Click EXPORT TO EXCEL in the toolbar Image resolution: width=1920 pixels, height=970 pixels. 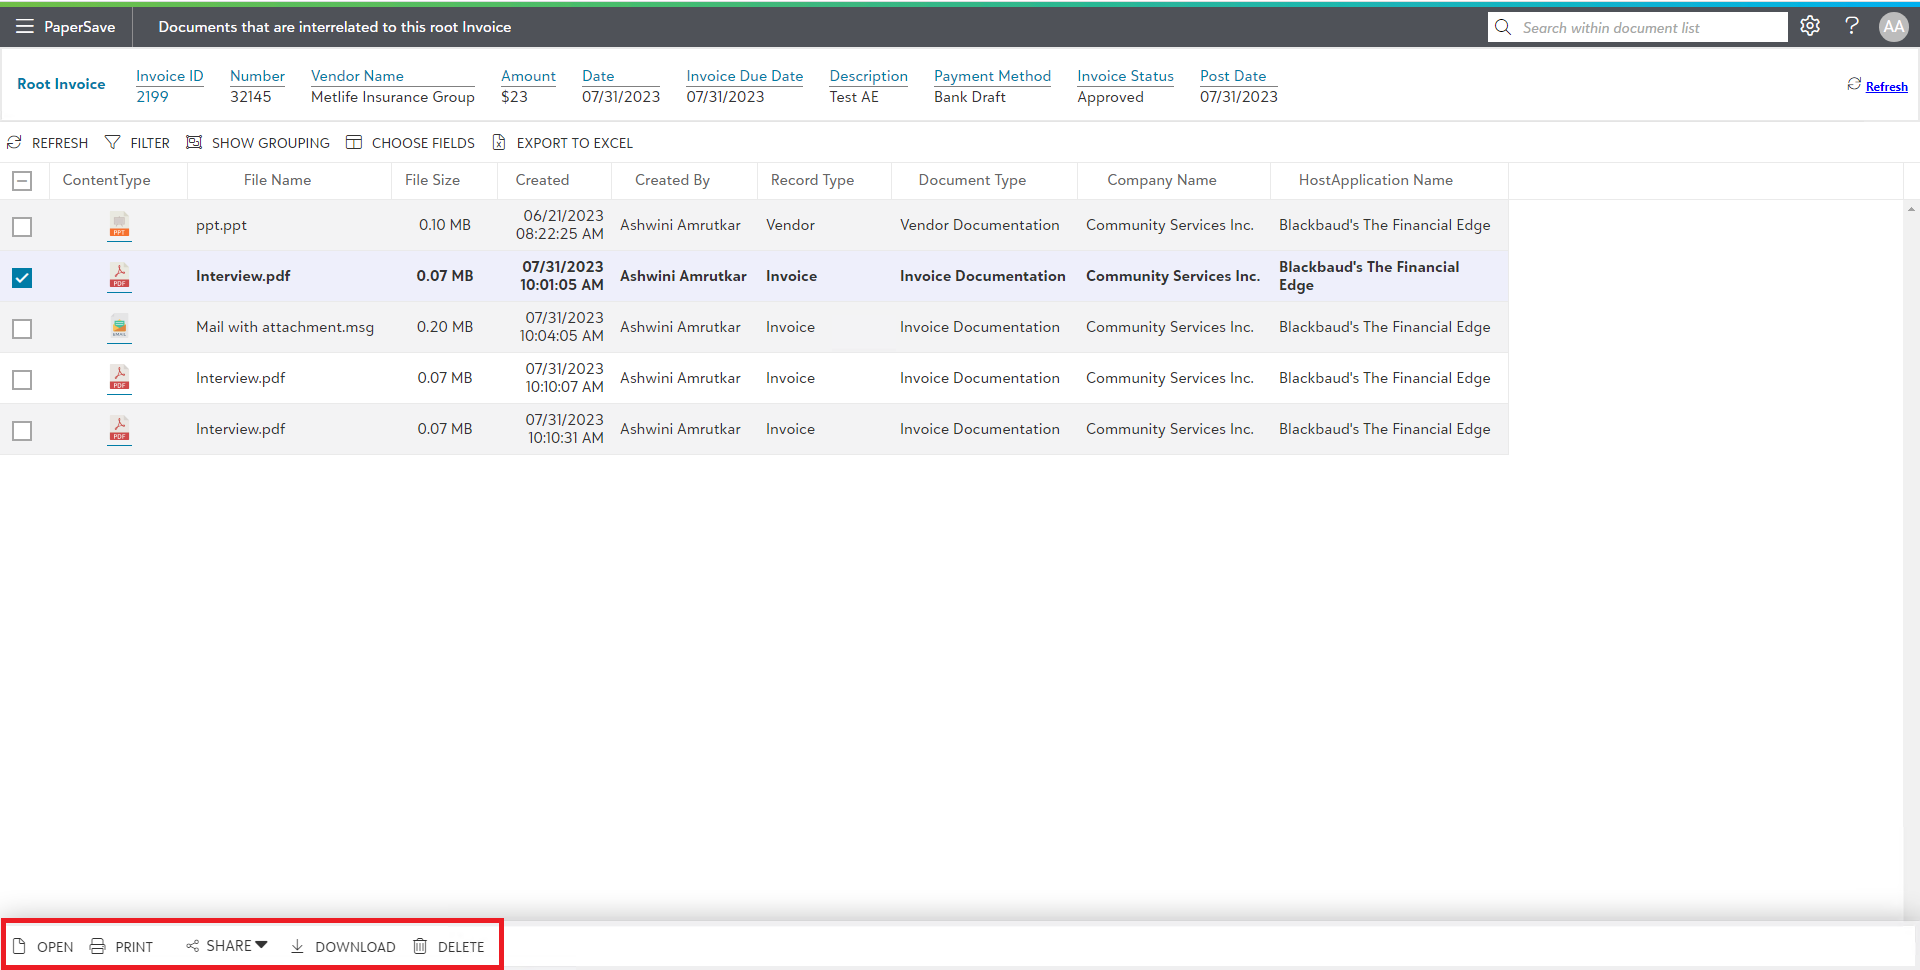(x=563, y=143)
